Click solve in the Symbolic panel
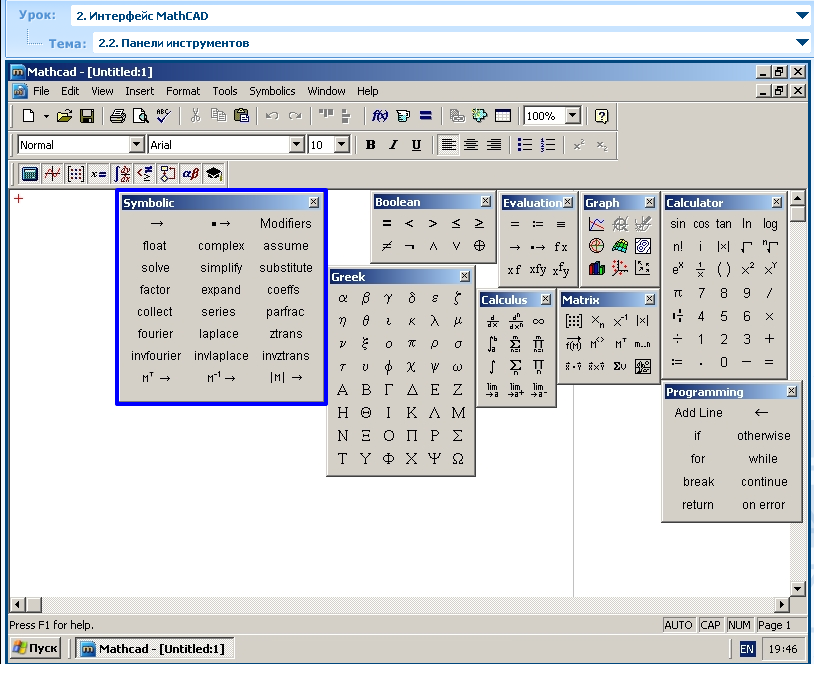This screenshot has width=814, height=682. click(155, 268)
